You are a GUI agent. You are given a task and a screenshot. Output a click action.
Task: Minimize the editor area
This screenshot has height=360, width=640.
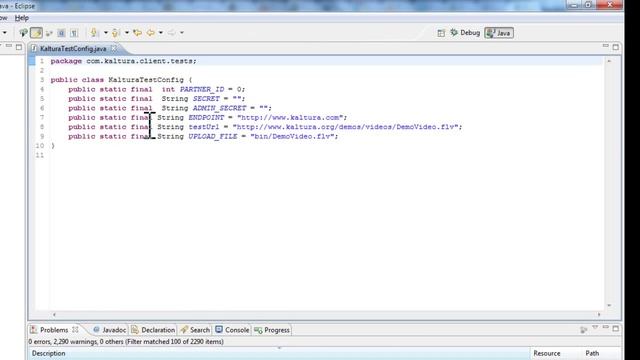pyautogui.click(x=606, y=46)
